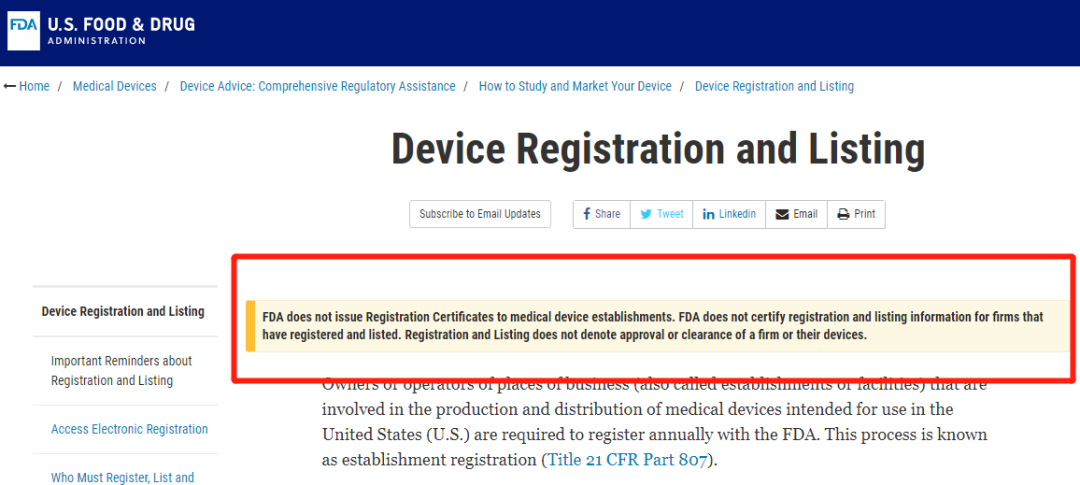Click the FDA logo in header
Screen dimensions: 1080x485
click(x=23, y=31)
